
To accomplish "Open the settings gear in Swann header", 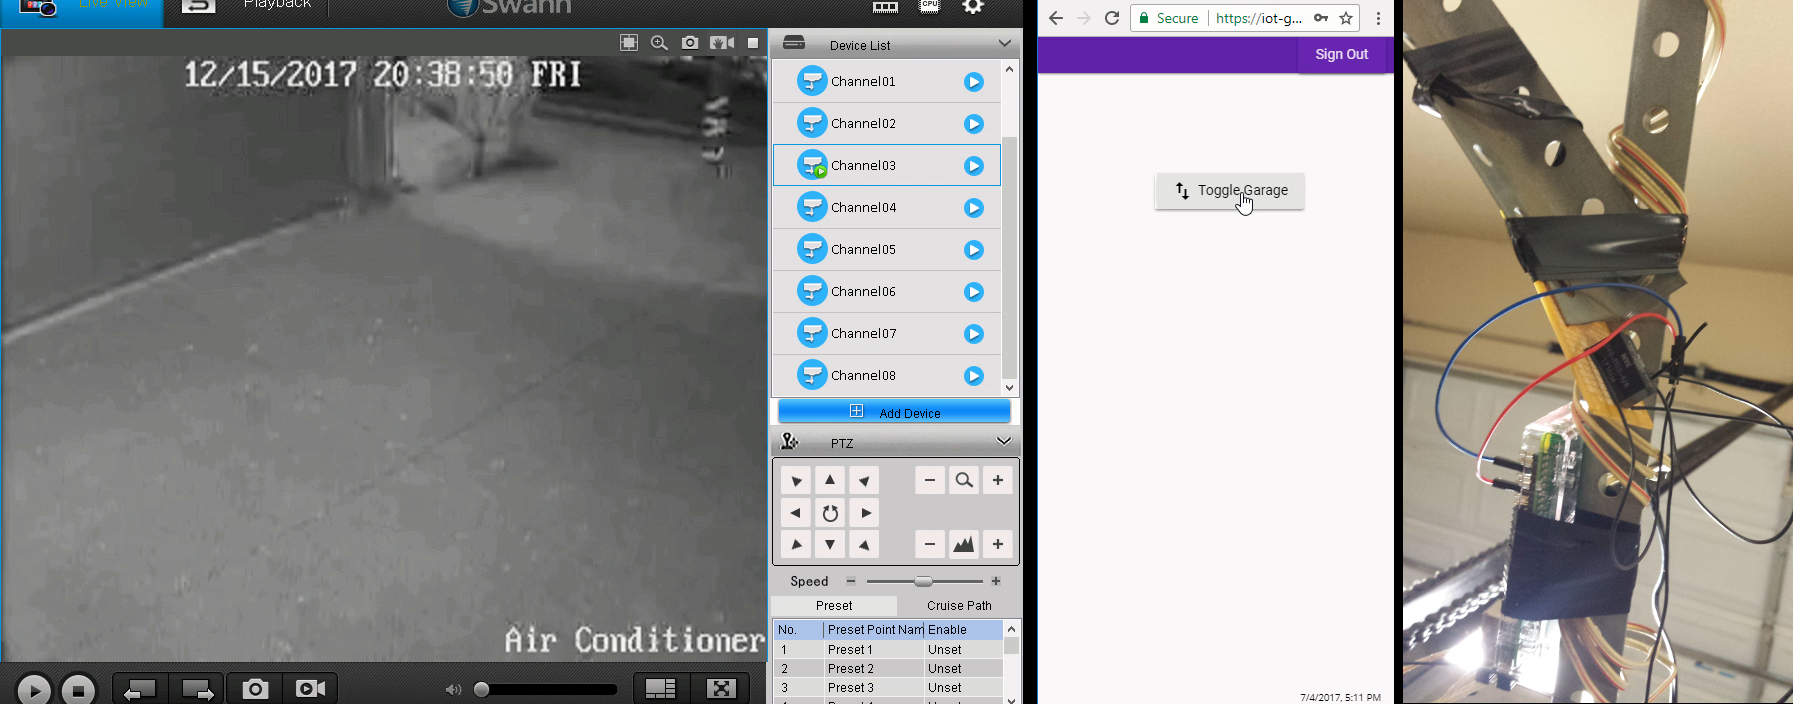I will pos(973,7).
